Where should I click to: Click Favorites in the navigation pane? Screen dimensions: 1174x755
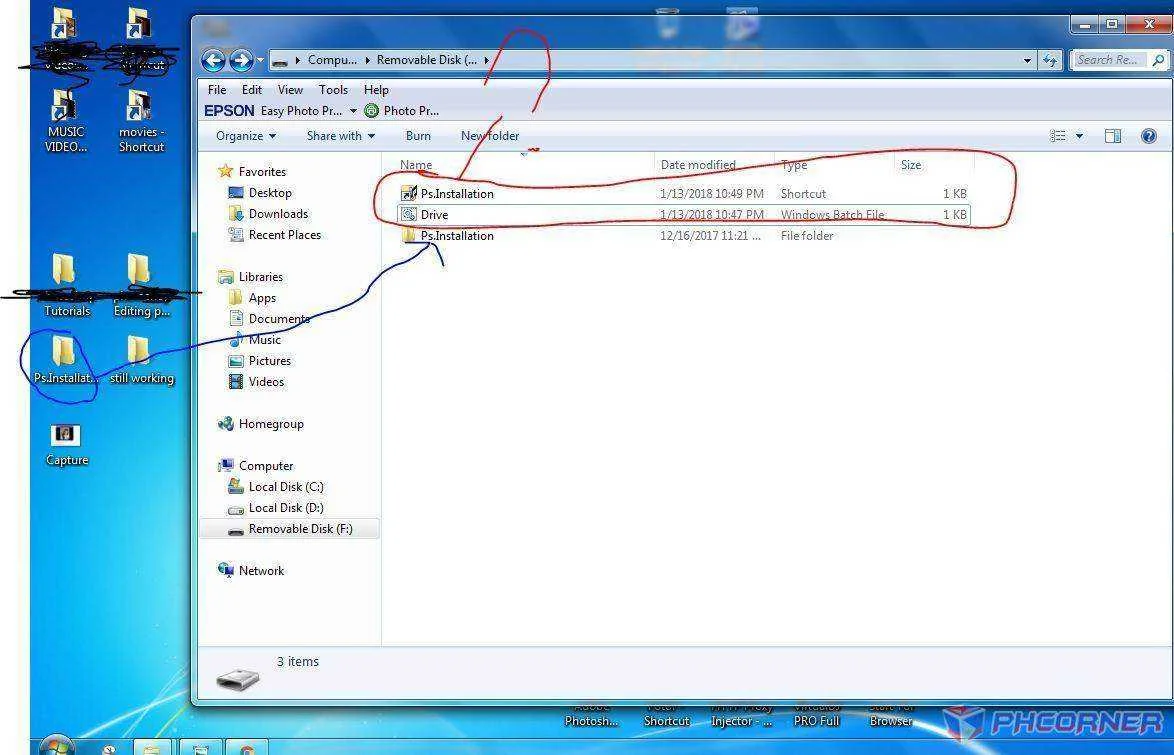tap(262, 172)
